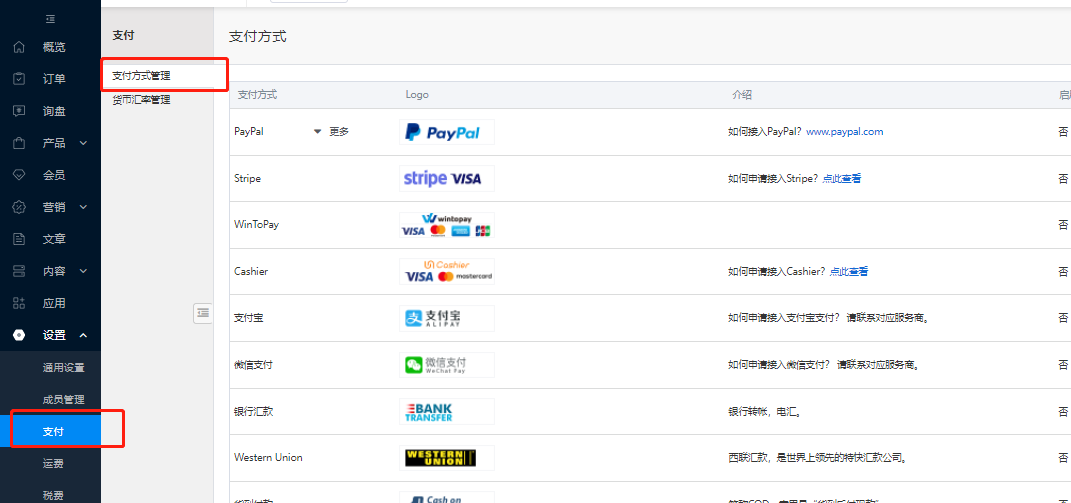Open the www.paypal.com link
Image resolution: width=1071 pixels, height=503 pixels.
coord(844,132)
